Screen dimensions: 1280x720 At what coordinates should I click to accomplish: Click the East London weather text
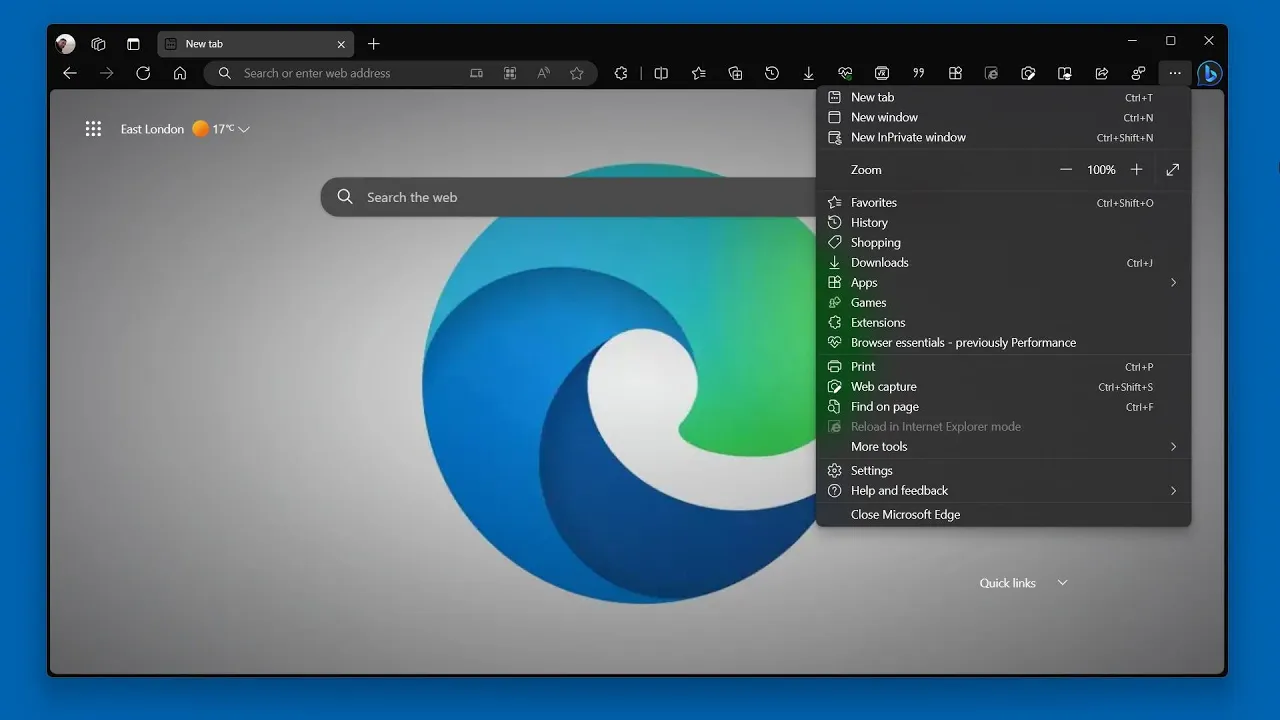[x=152, y=129]
